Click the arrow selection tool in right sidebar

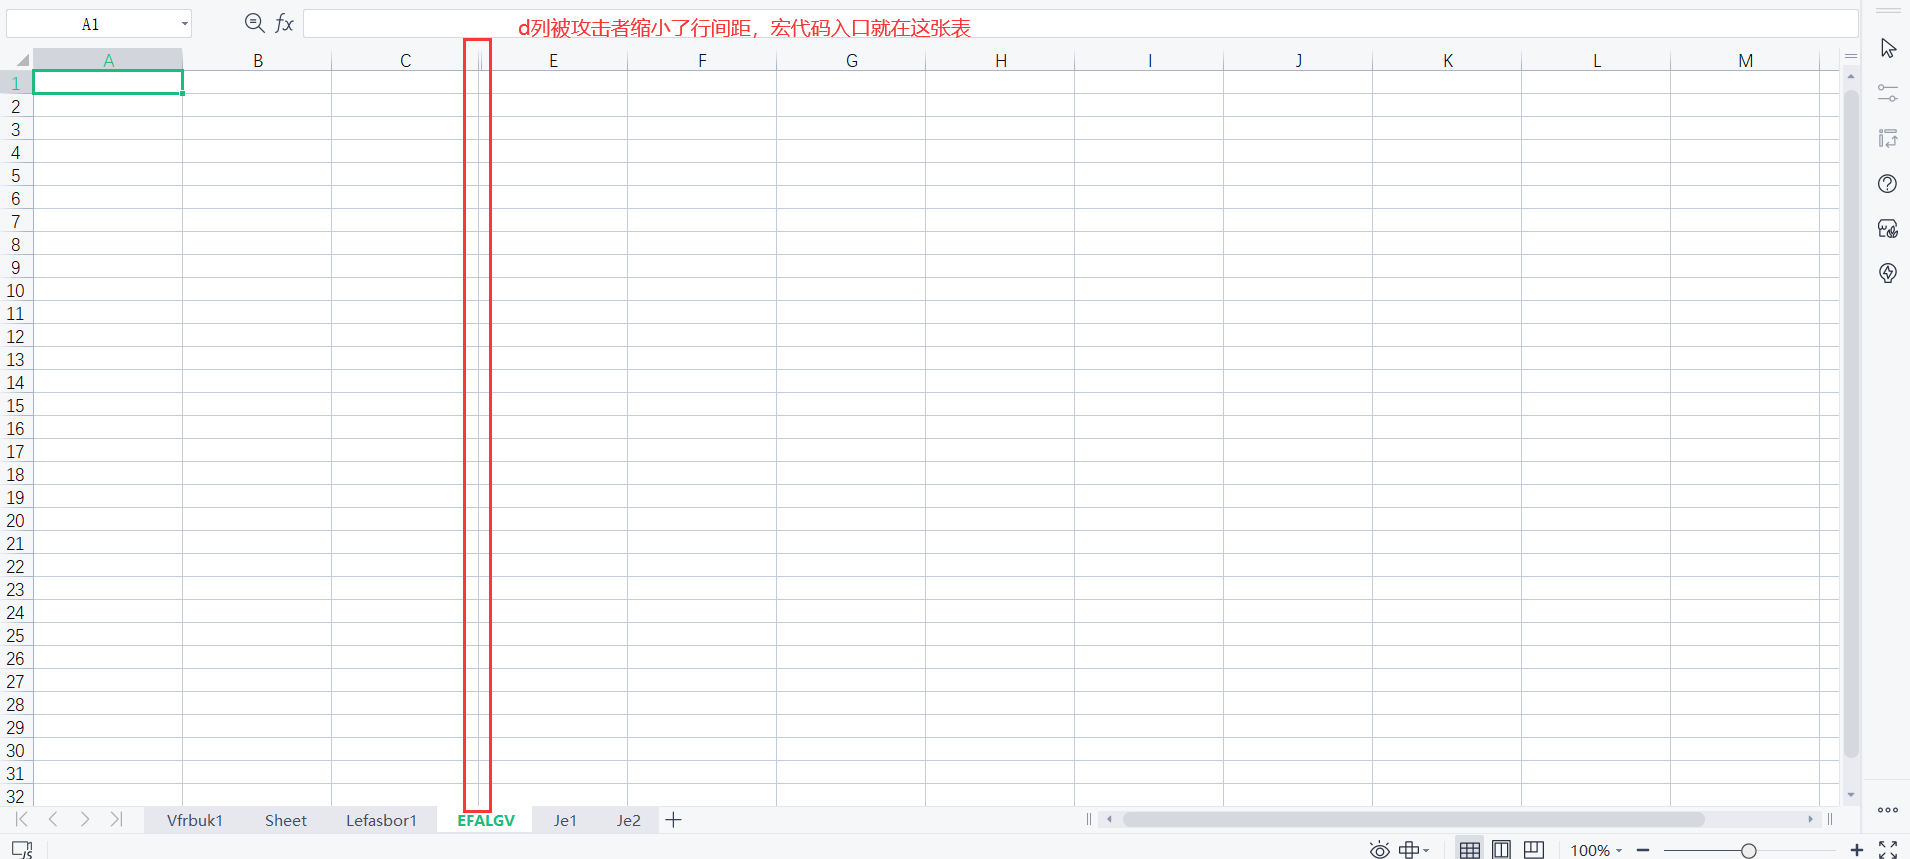click(1887, 48)
